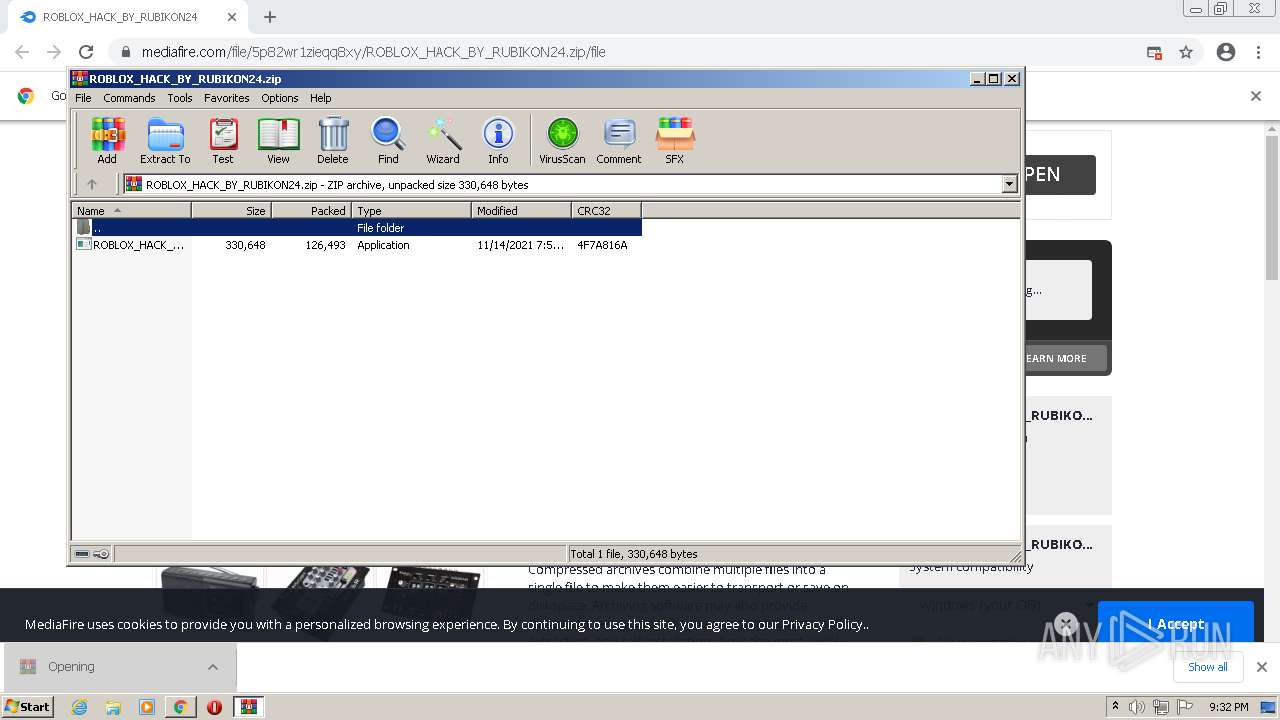Show archive Info icon
The image size is (1280, 720).
point(498,140)
